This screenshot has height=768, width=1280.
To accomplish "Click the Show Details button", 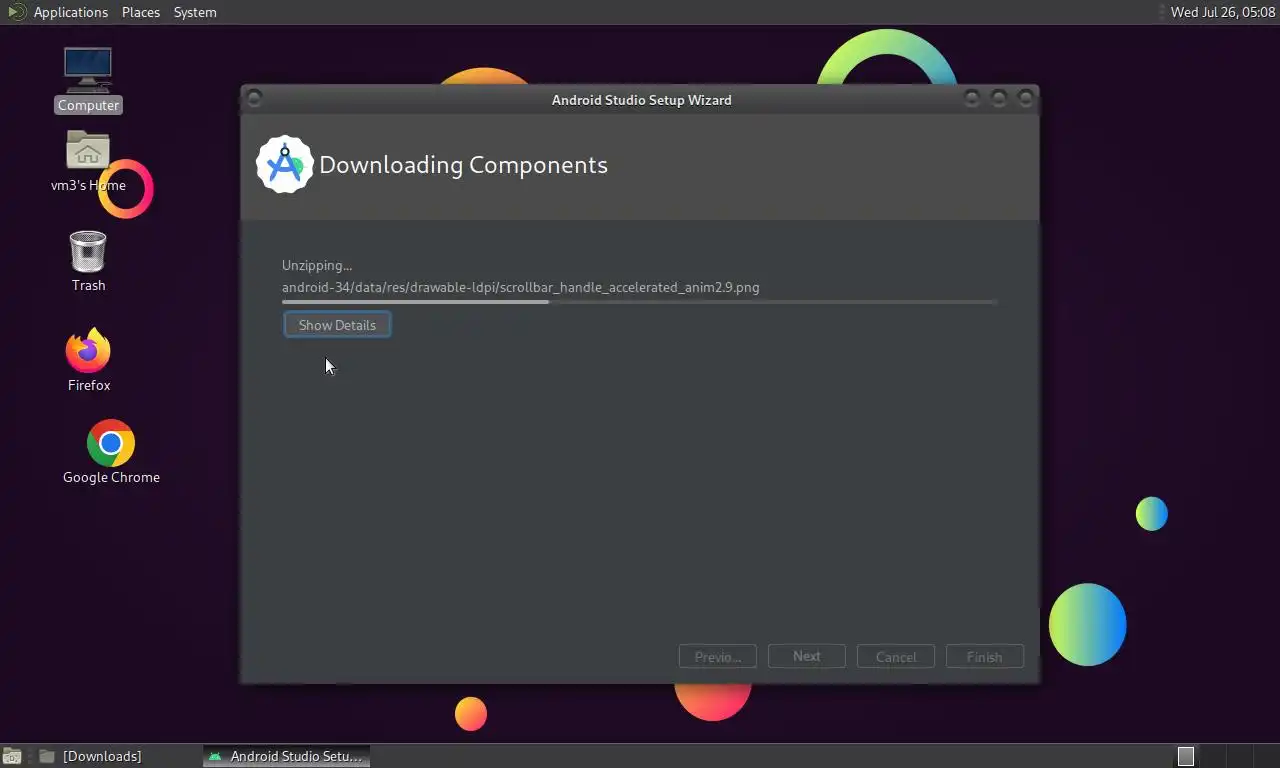I will 337,325.
